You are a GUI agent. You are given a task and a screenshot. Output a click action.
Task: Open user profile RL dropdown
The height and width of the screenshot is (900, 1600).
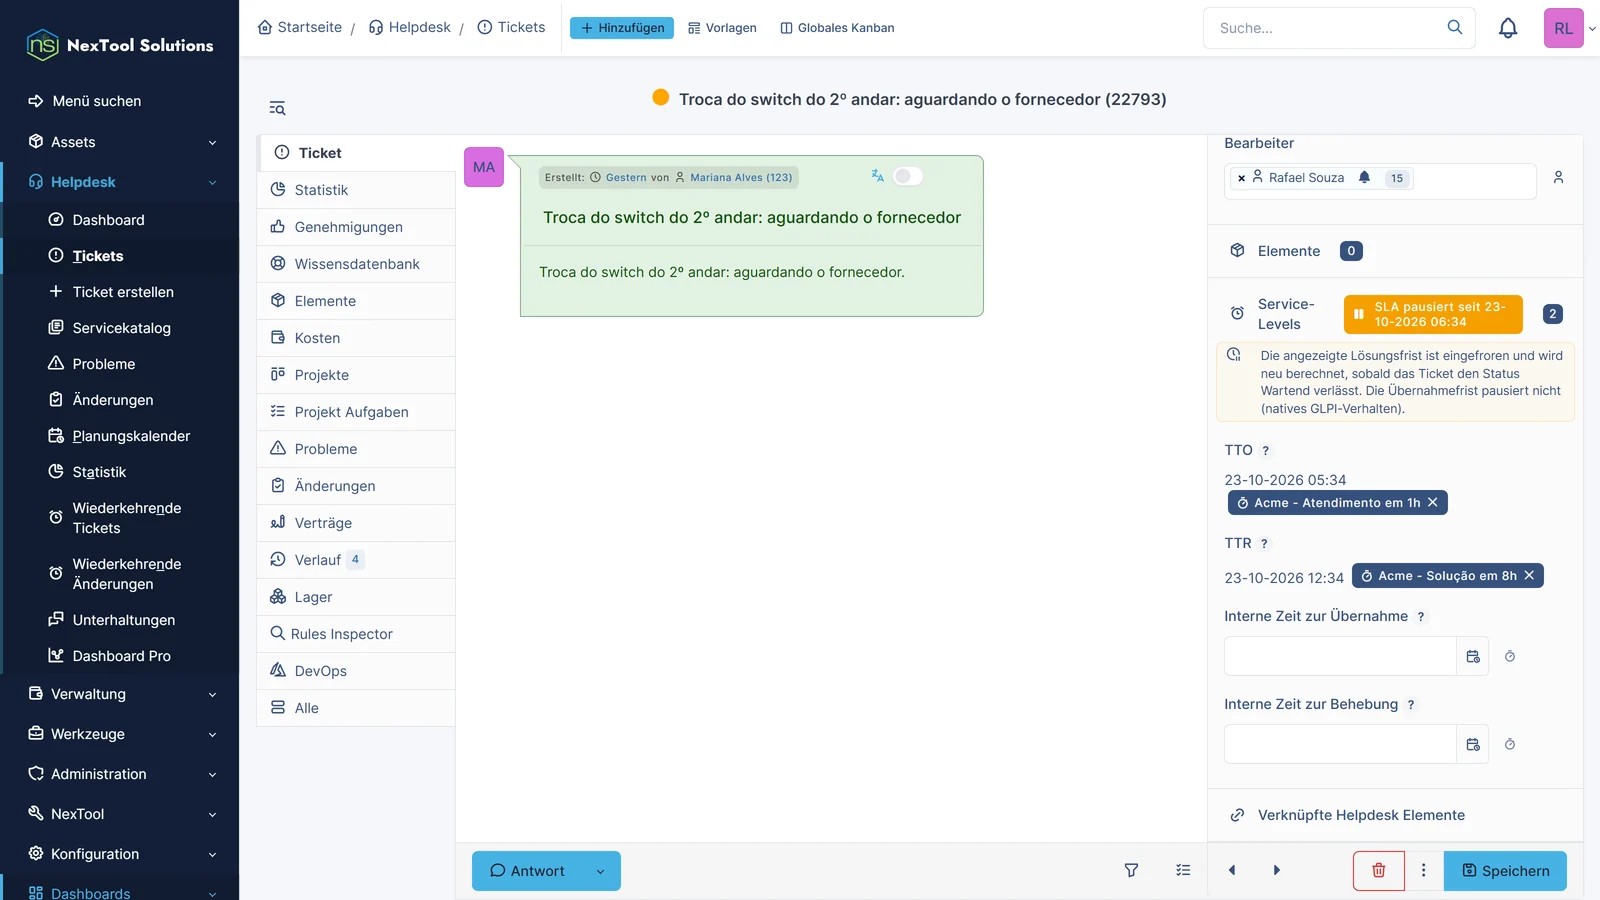tap(1571, 28)
